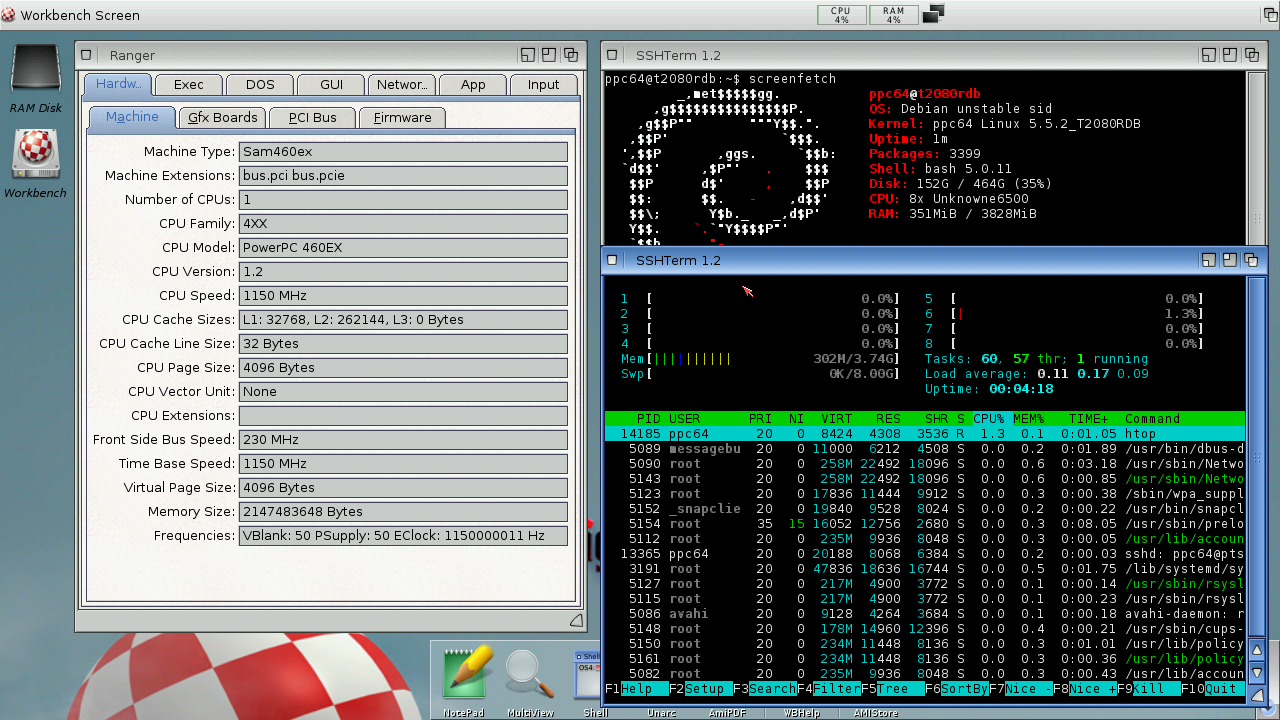Click the Machine Type field showing Sam460ex
Viewport: 1280px width, 720px height.
(x=403, y=152)
